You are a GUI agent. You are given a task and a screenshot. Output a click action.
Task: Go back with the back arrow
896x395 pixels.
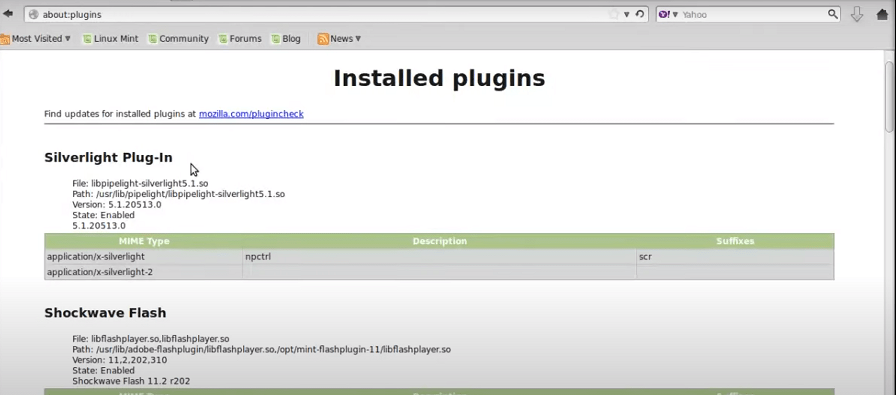click(x=8, y=14)
